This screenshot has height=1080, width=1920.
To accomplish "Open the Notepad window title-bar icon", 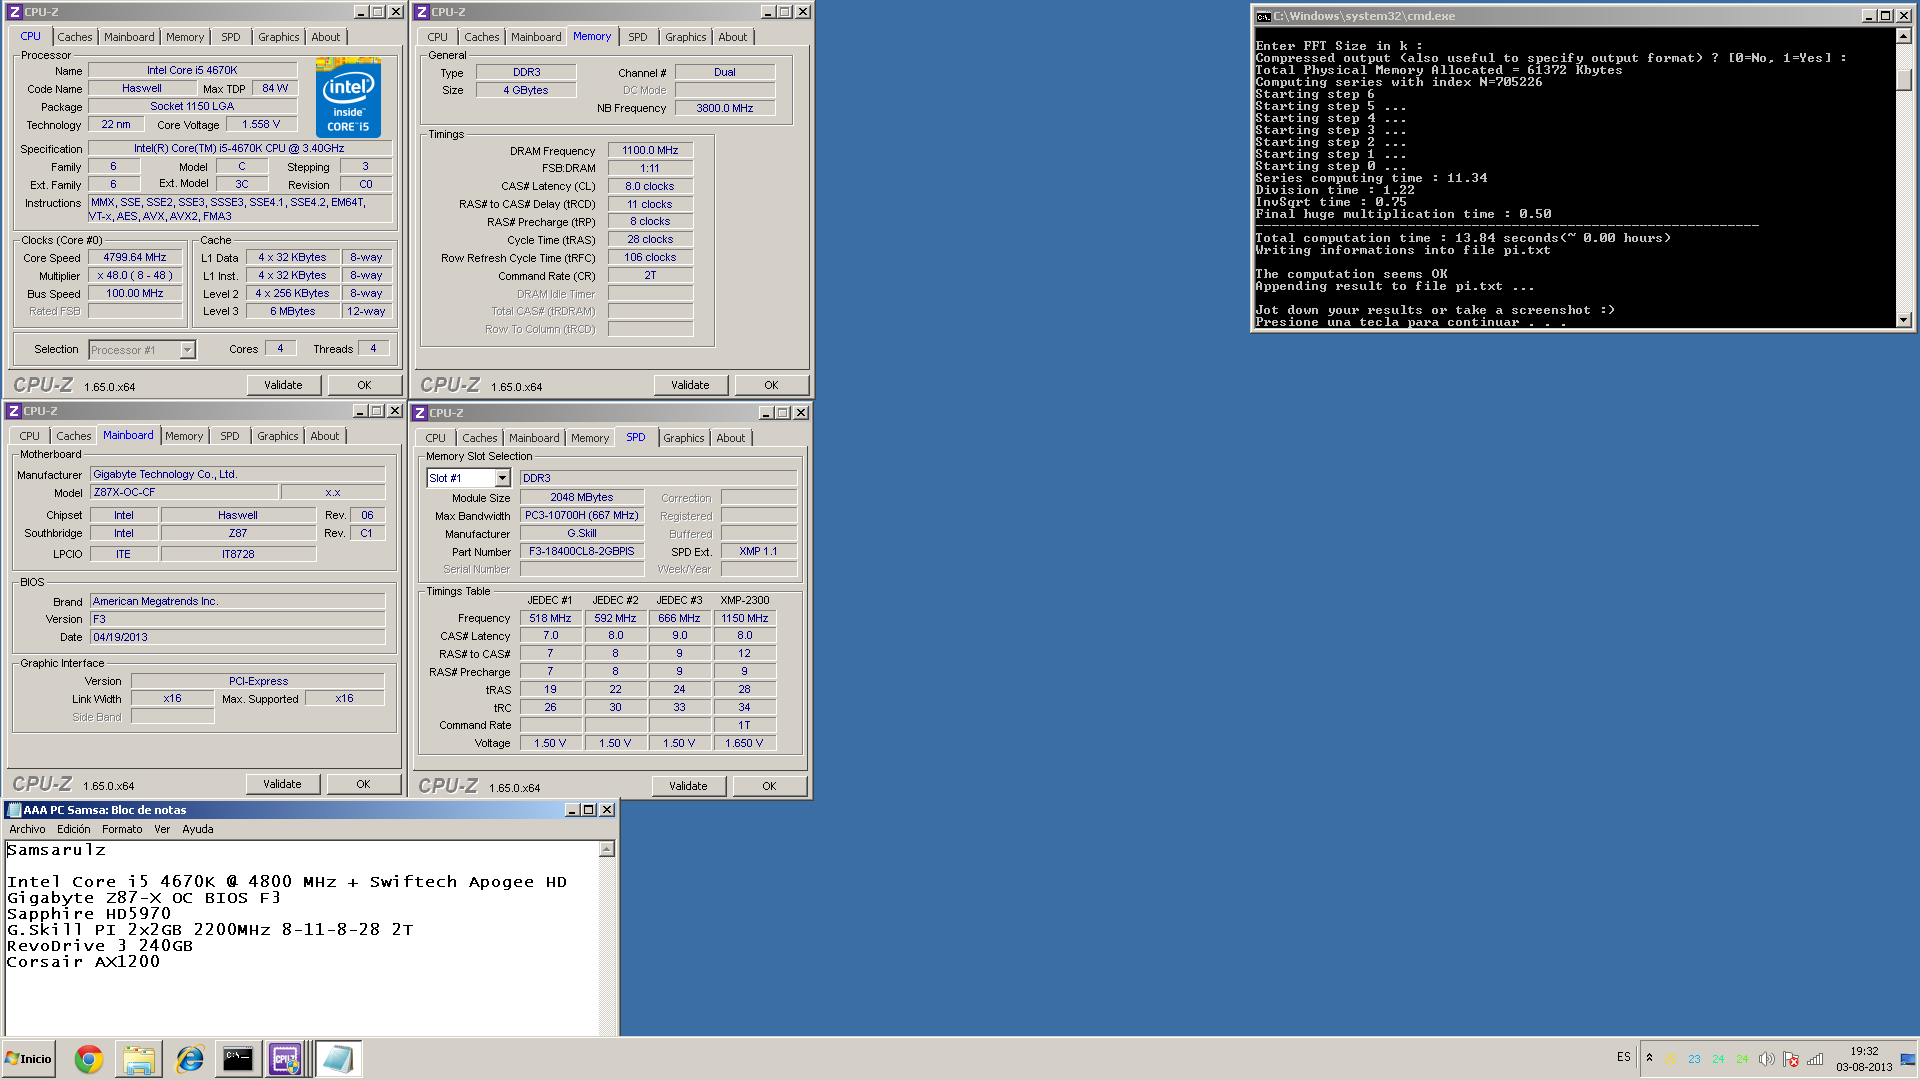I will 14,810.
